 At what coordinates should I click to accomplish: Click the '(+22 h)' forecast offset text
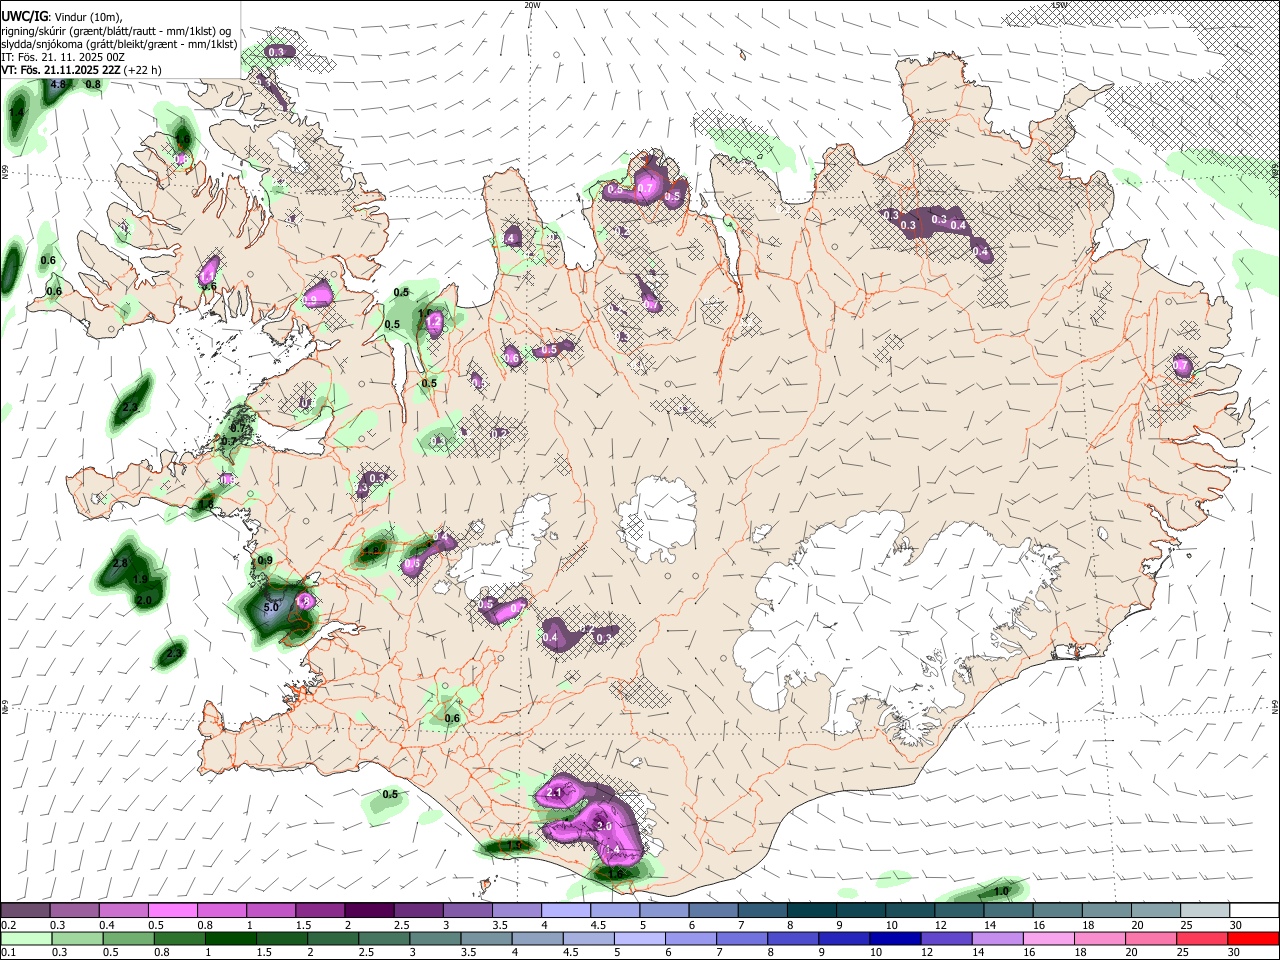(142, 70)
